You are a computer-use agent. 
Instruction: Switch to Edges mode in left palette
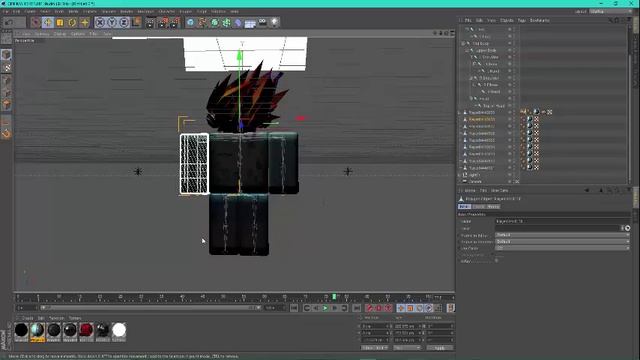click(7, 93)
